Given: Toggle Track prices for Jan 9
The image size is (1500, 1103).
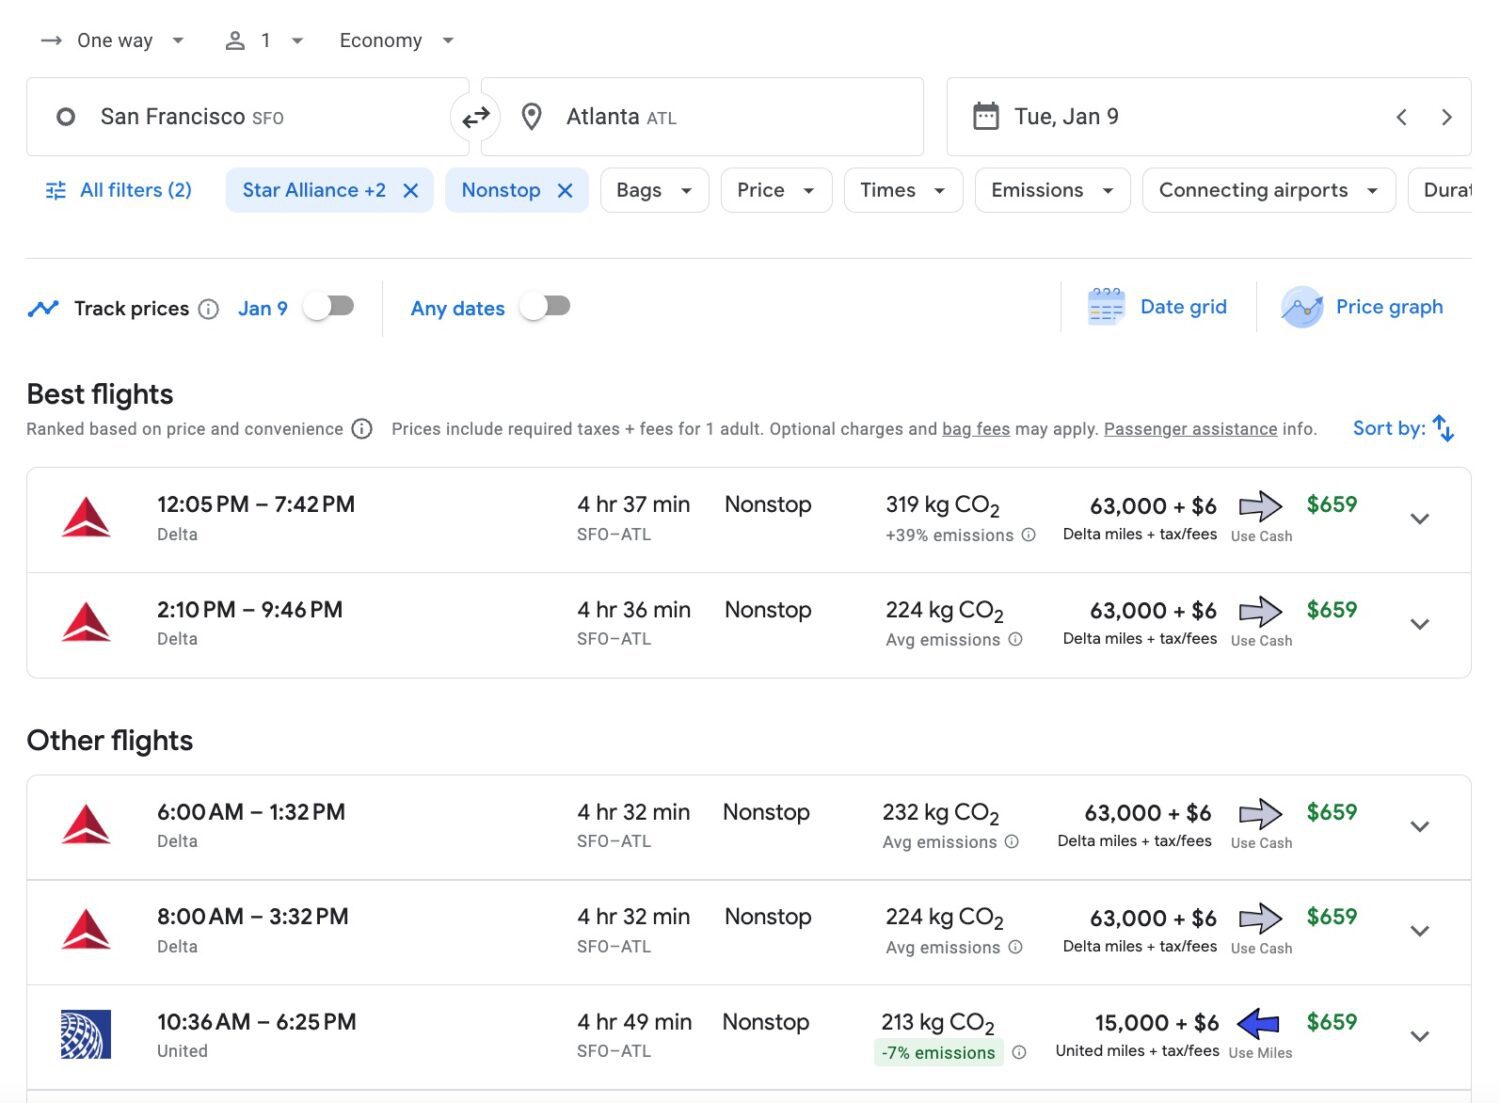Looking at the screenshot, I should [329, 307].
